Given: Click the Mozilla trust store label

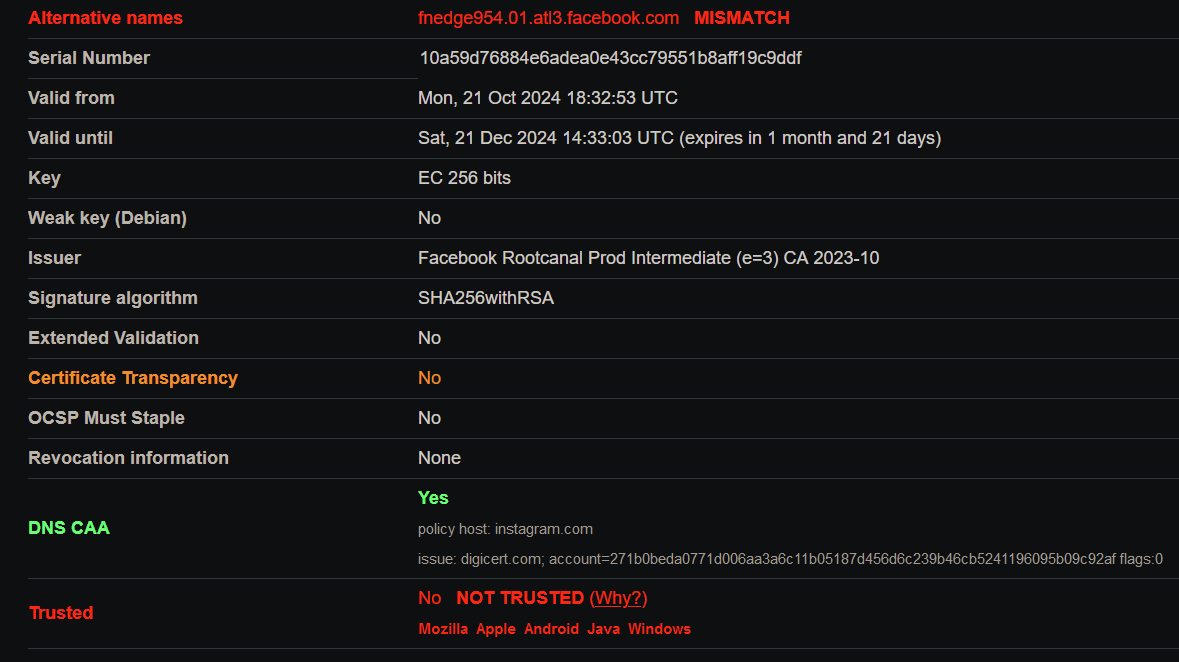Looking at the screenshot, I should click(x=443, y=629).
